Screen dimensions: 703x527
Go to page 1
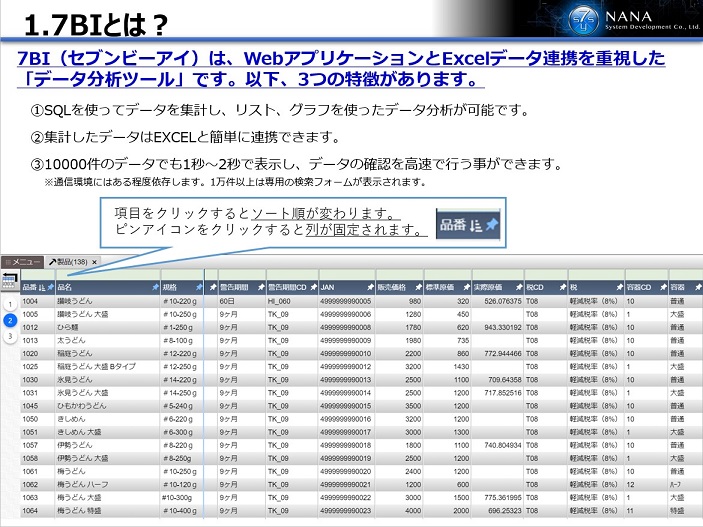tap(10, 305)
